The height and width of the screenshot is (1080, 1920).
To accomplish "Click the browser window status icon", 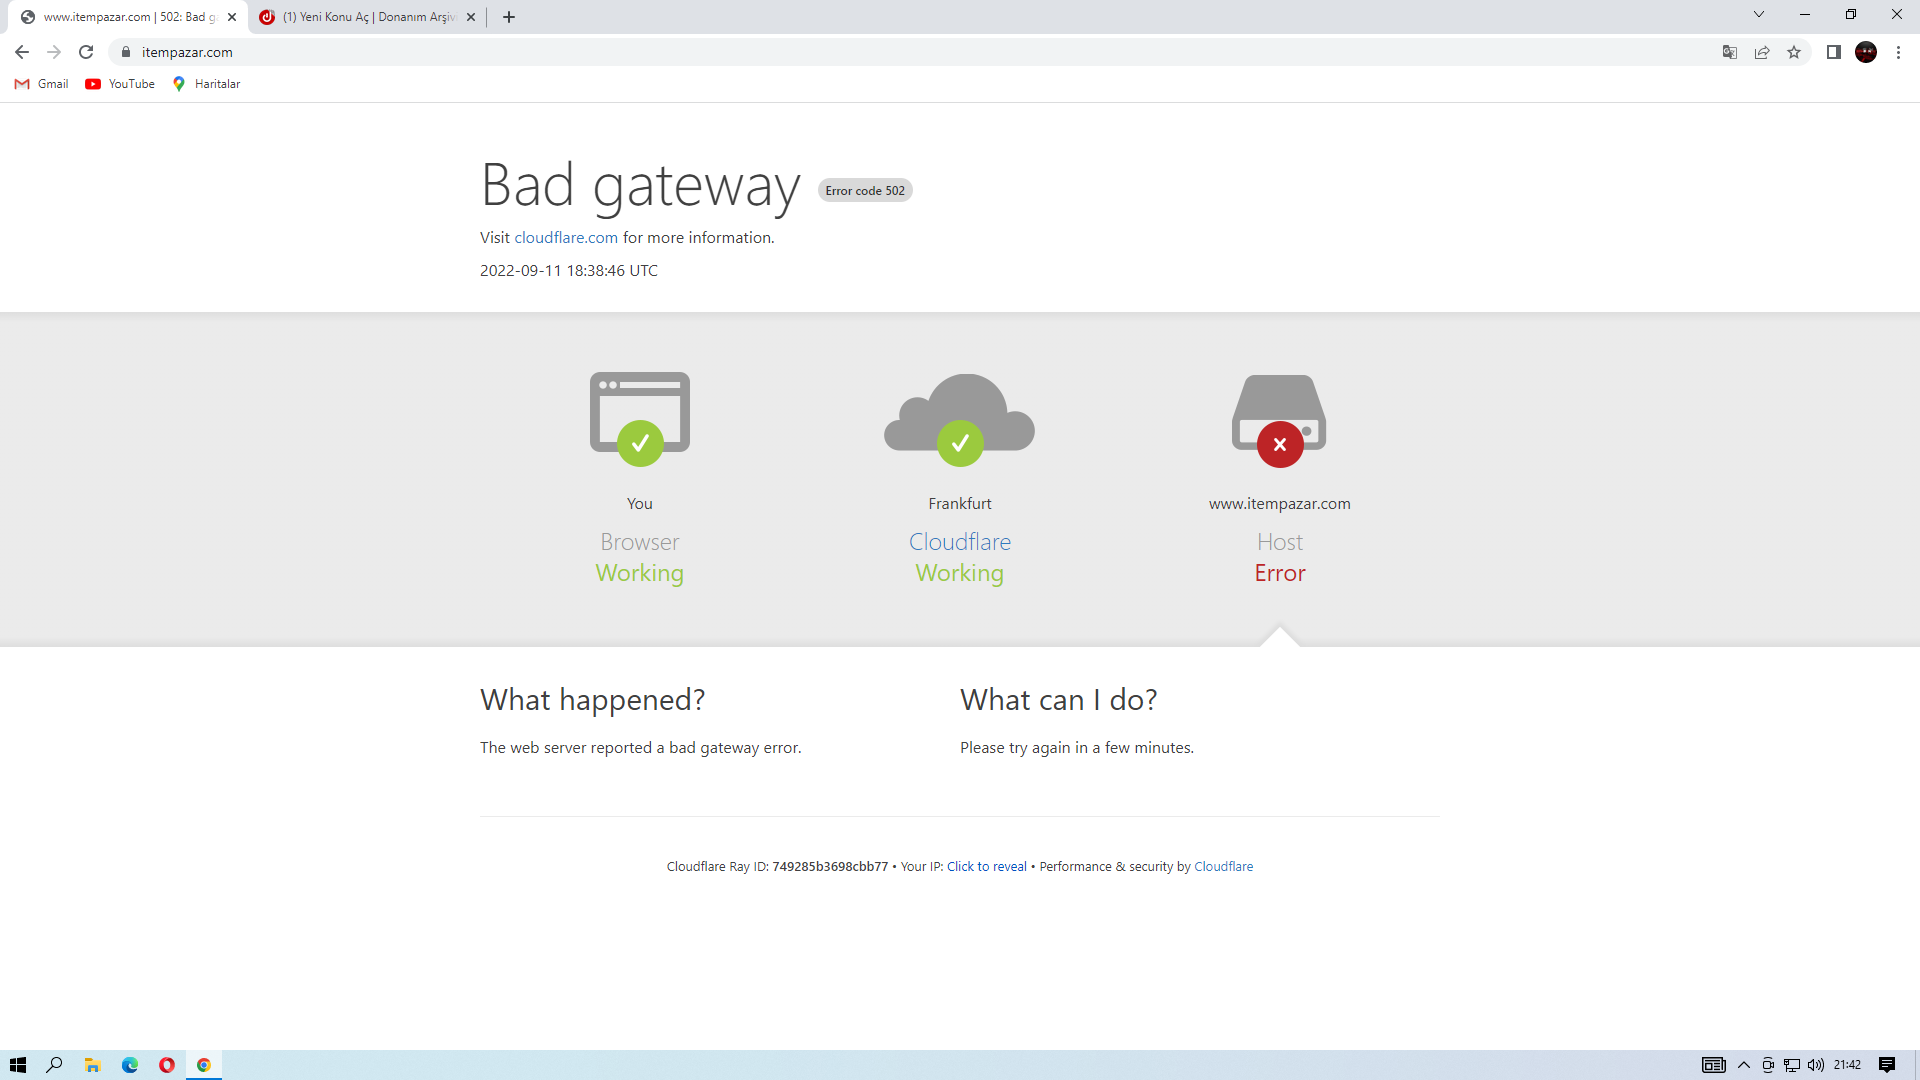I will (x=640, y=419).
